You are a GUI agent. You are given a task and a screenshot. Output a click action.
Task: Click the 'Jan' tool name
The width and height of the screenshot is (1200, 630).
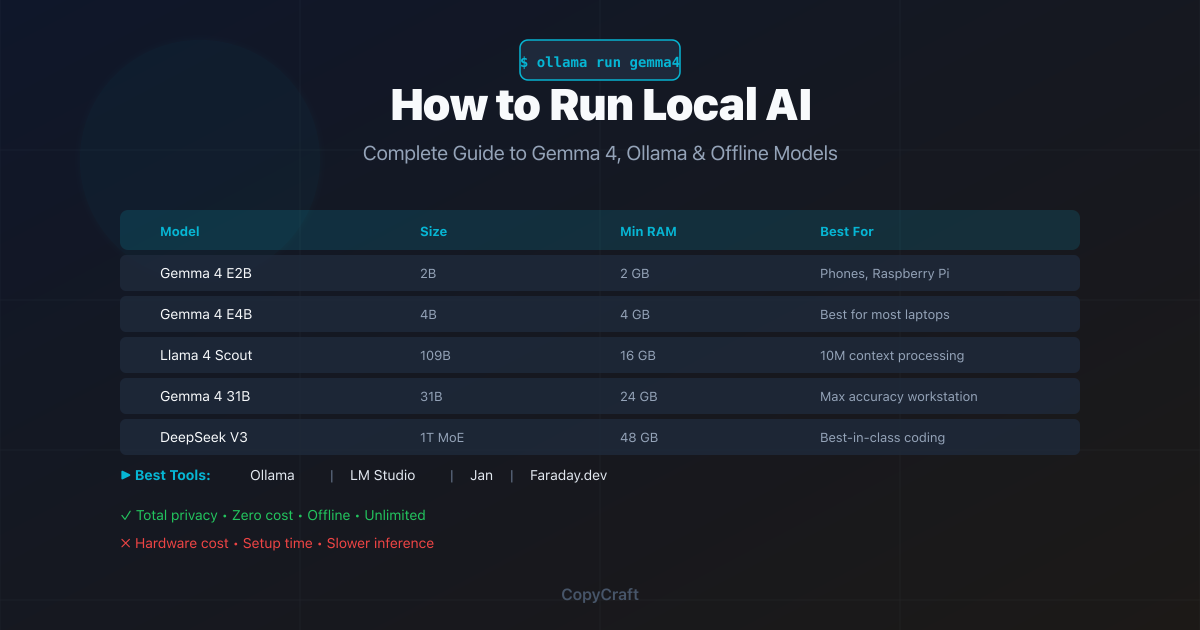[x=481, y=475]
